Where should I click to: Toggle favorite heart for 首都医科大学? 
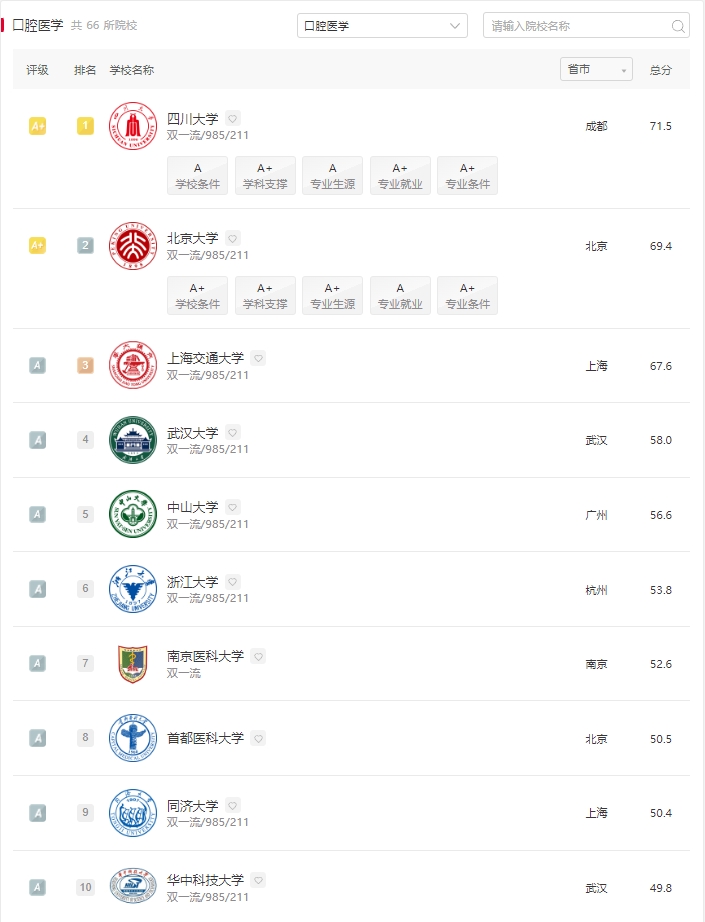258,739
